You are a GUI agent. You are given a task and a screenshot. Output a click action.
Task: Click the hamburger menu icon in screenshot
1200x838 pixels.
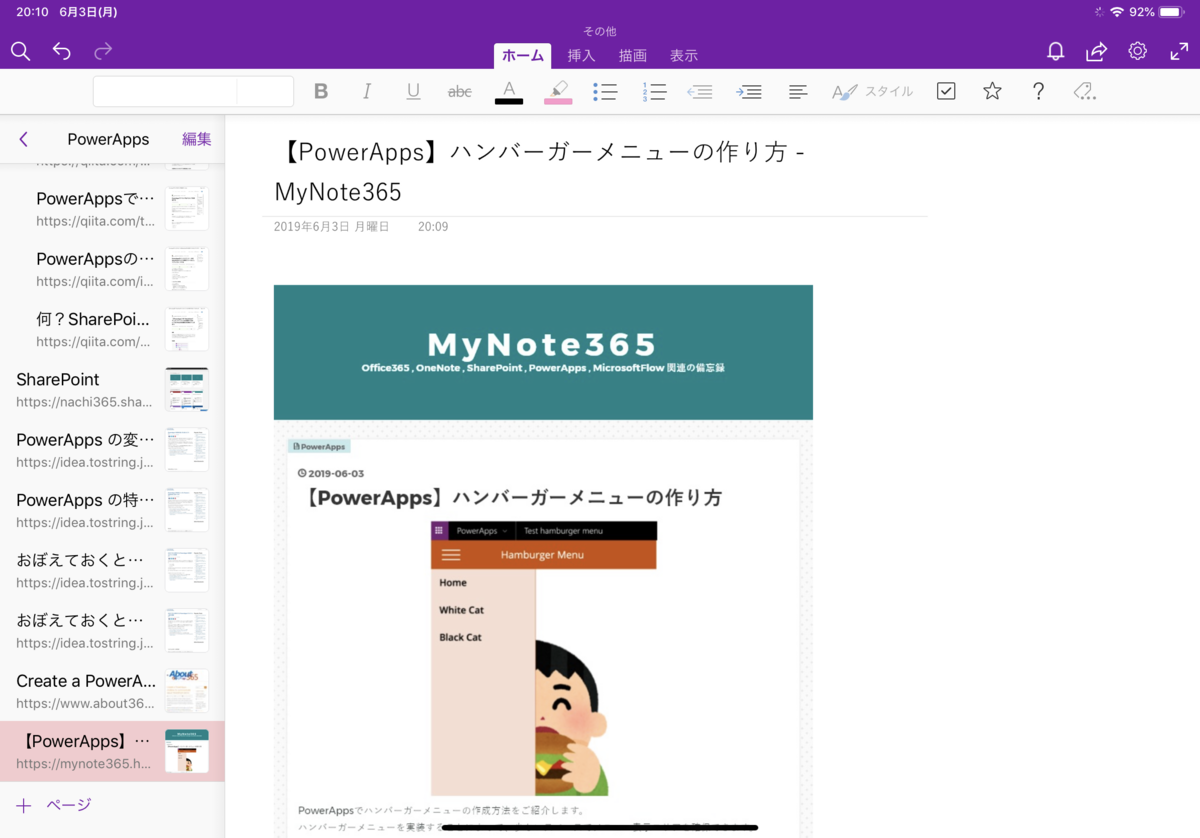tap(451, 555)
